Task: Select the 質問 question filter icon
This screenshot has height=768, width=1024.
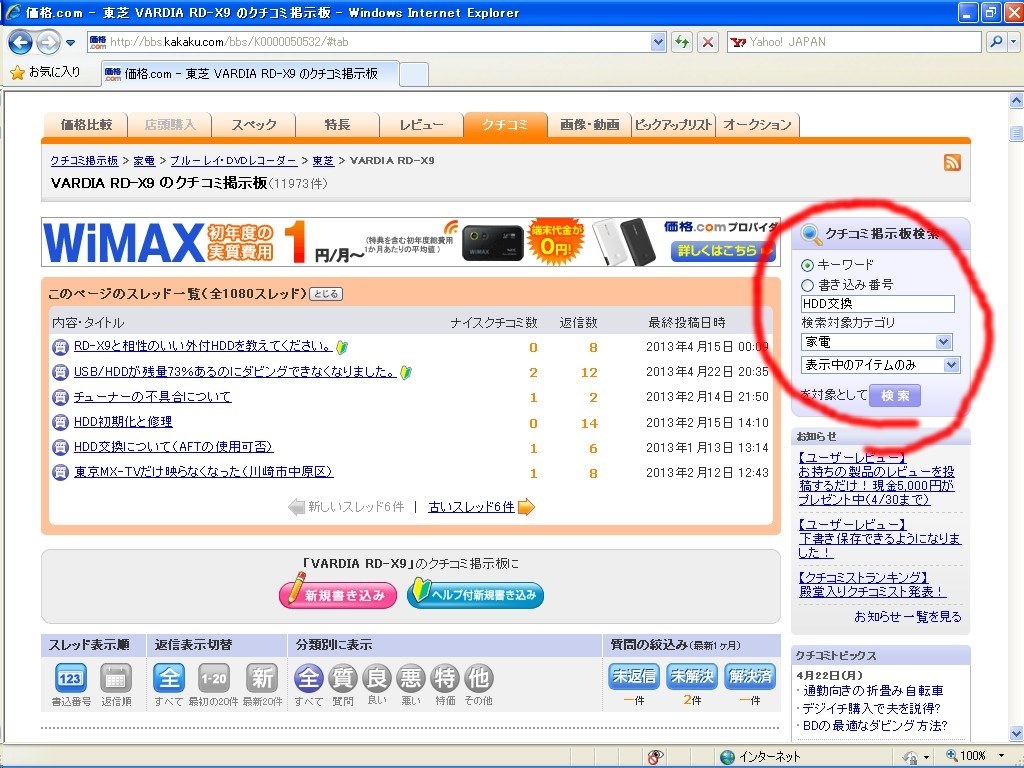Action: pos(342,678)
